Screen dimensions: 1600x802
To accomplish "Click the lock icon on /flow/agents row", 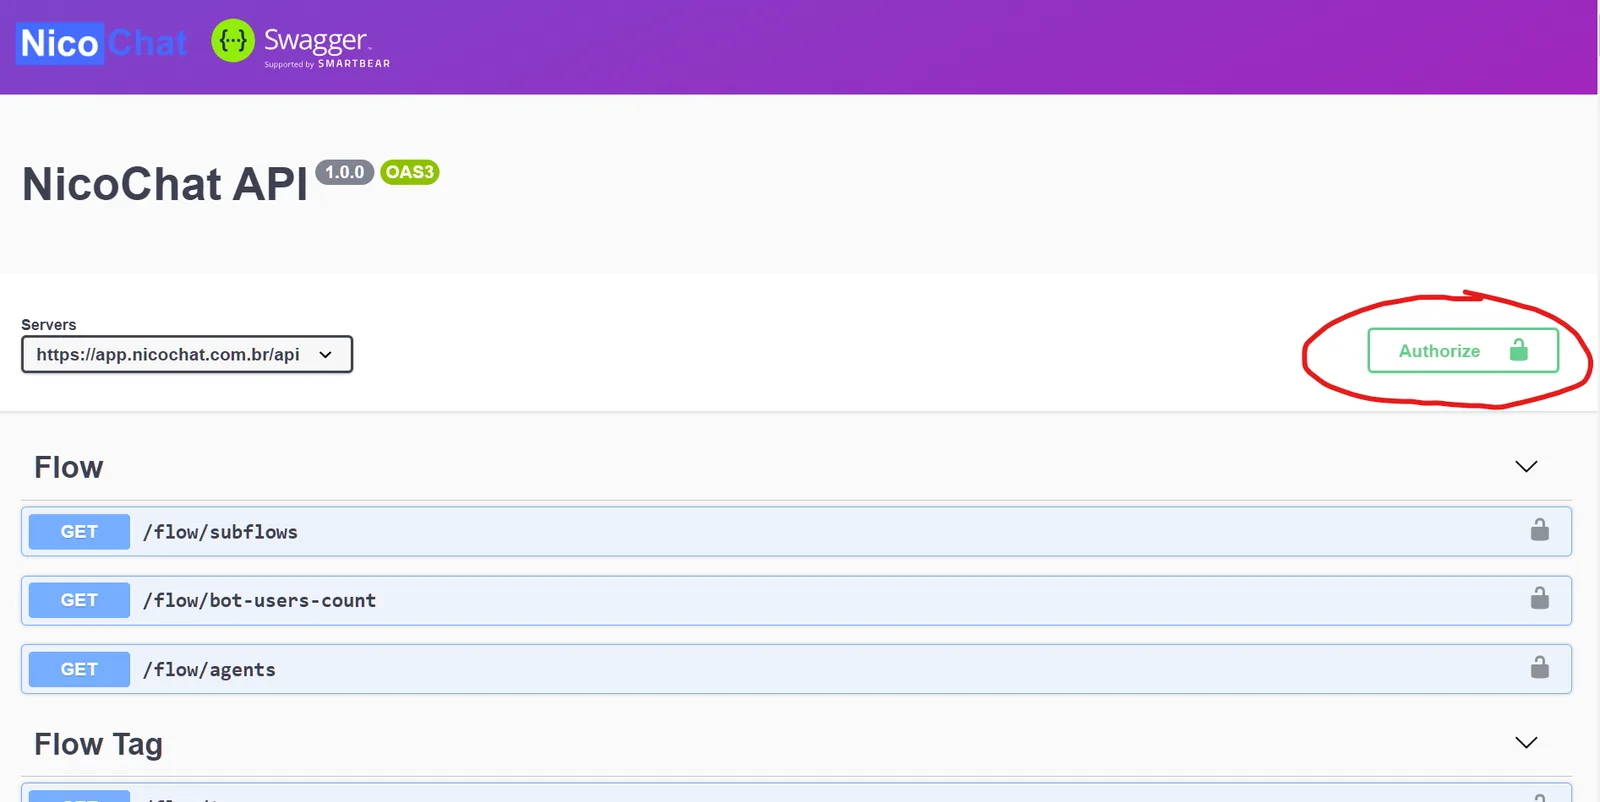I will [1540, 667].
